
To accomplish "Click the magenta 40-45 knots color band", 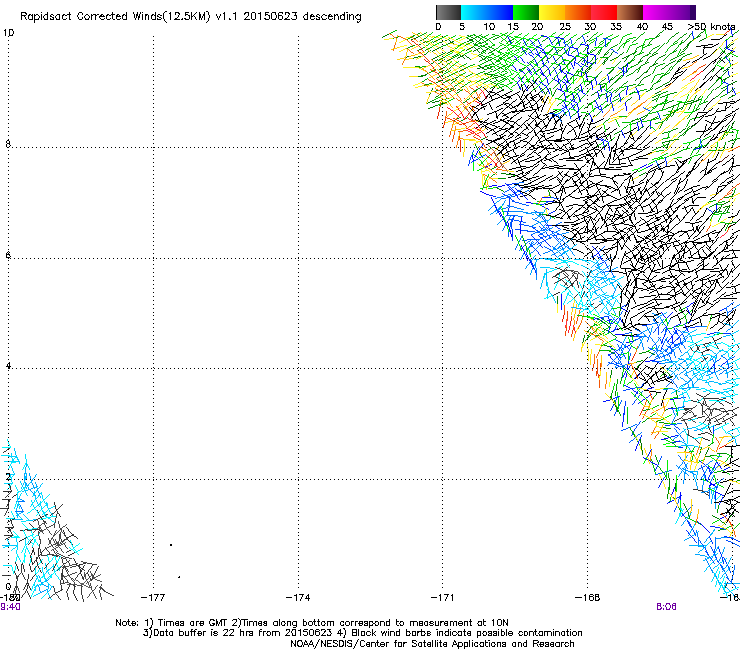I will [656, 12].
